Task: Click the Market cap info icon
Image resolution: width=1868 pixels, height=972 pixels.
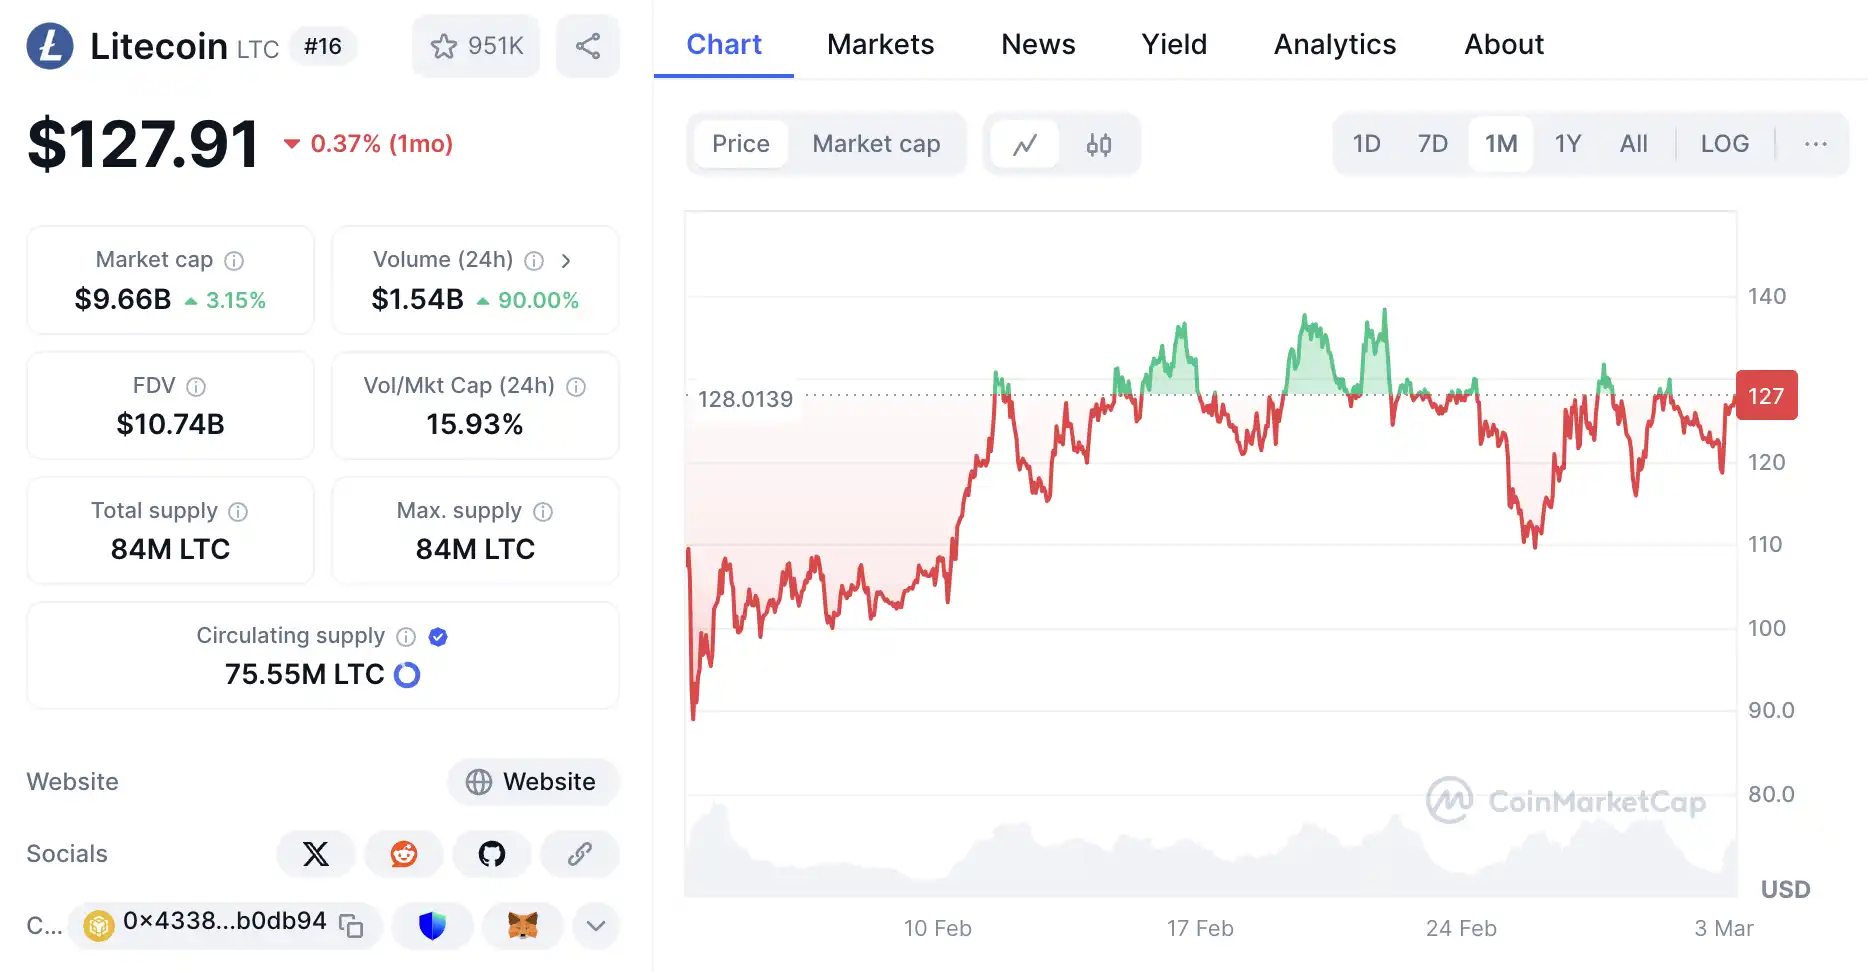Action: 234,261
